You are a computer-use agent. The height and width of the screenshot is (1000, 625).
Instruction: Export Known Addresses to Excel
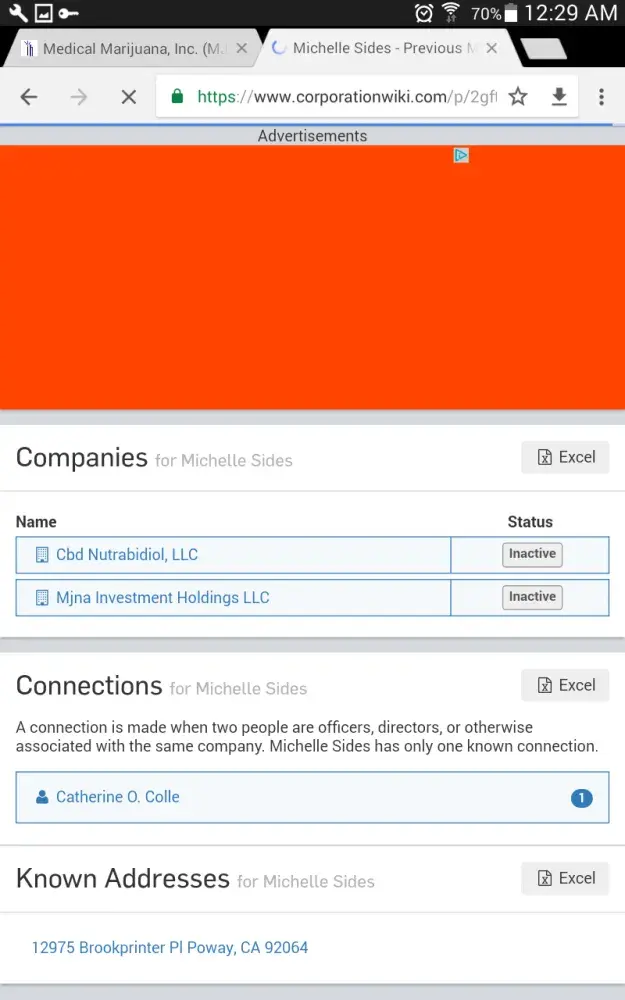point(565,878)
